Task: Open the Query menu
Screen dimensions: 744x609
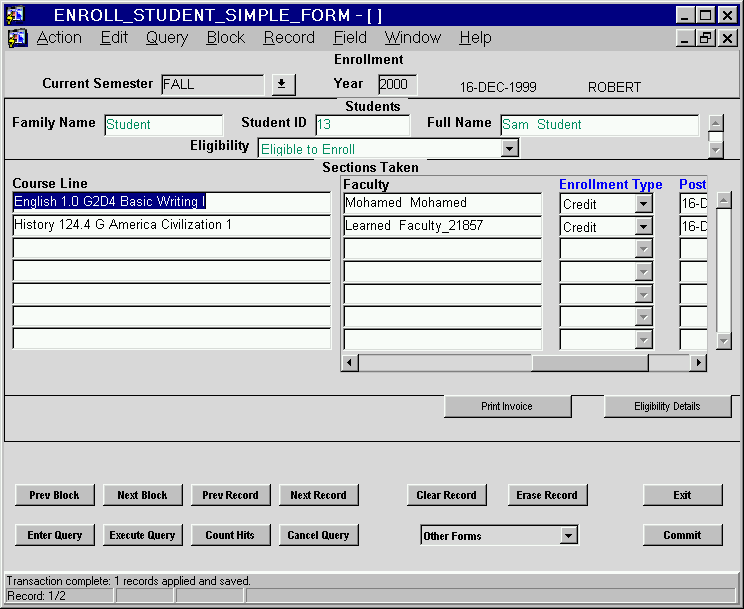Action: 167,37
